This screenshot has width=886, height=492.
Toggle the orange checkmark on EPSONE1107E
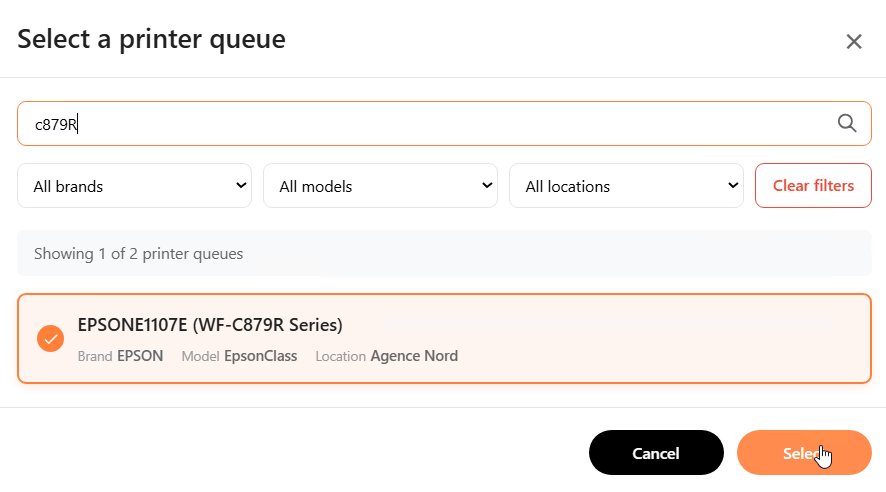click(x=50, y=339)
